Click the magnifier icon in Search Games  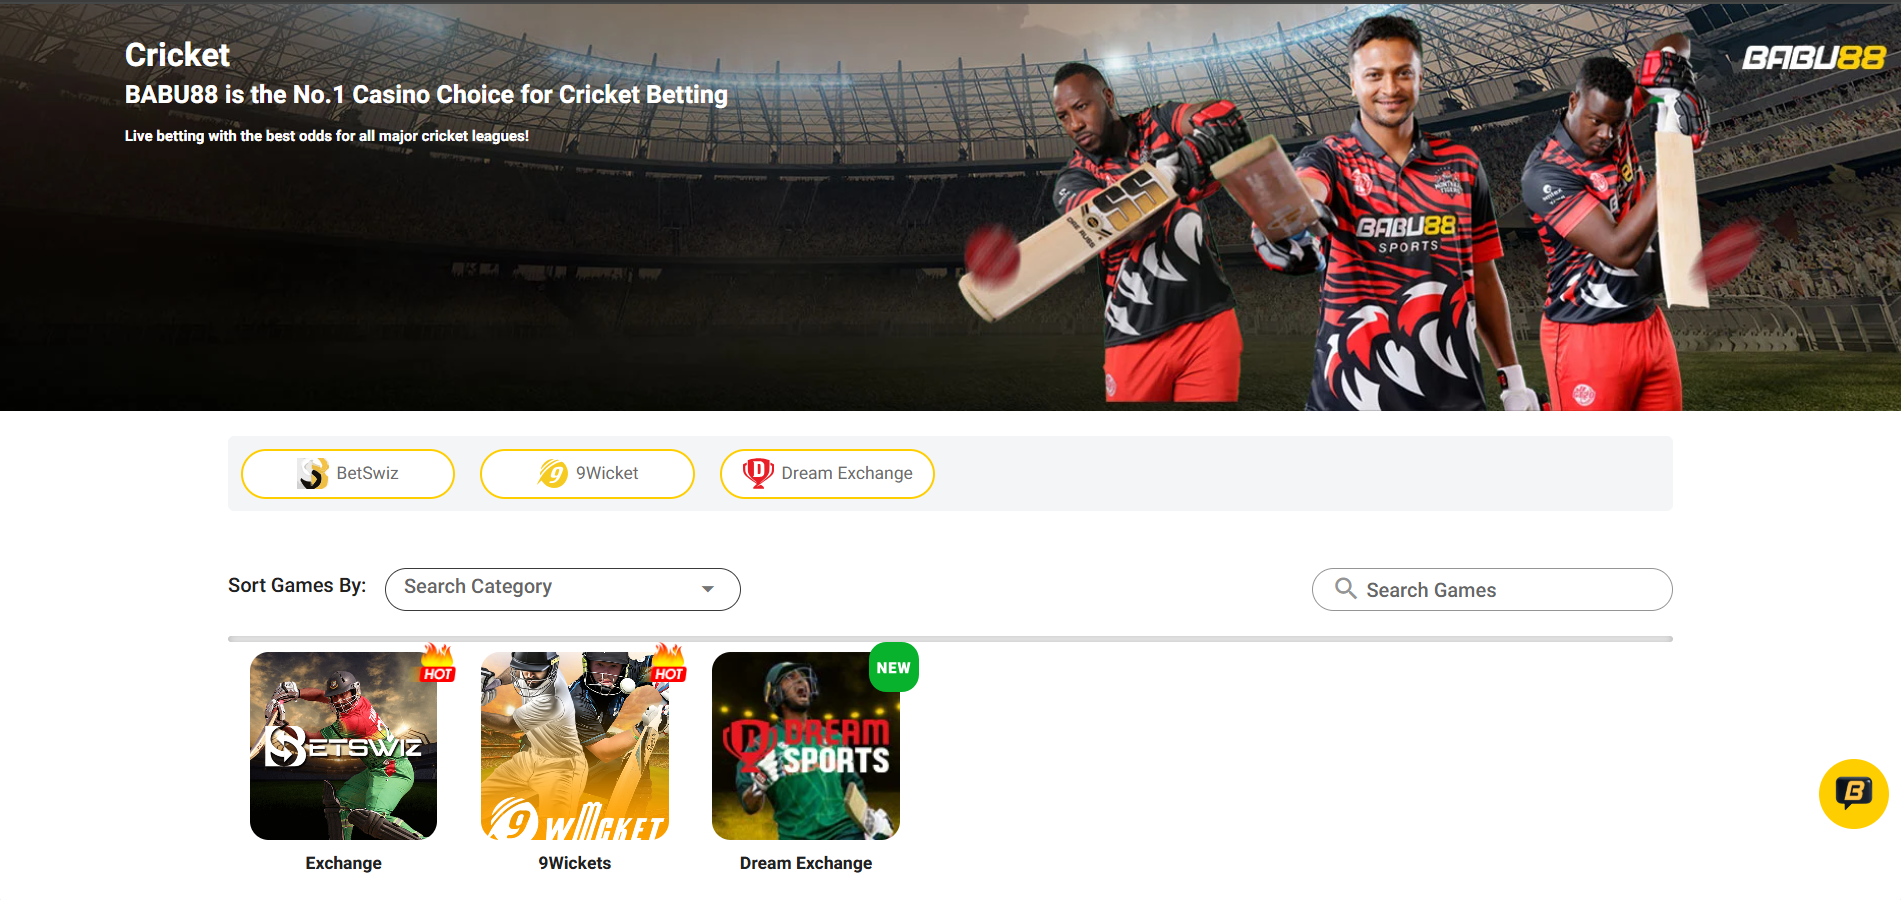[x=1346, y=589]
